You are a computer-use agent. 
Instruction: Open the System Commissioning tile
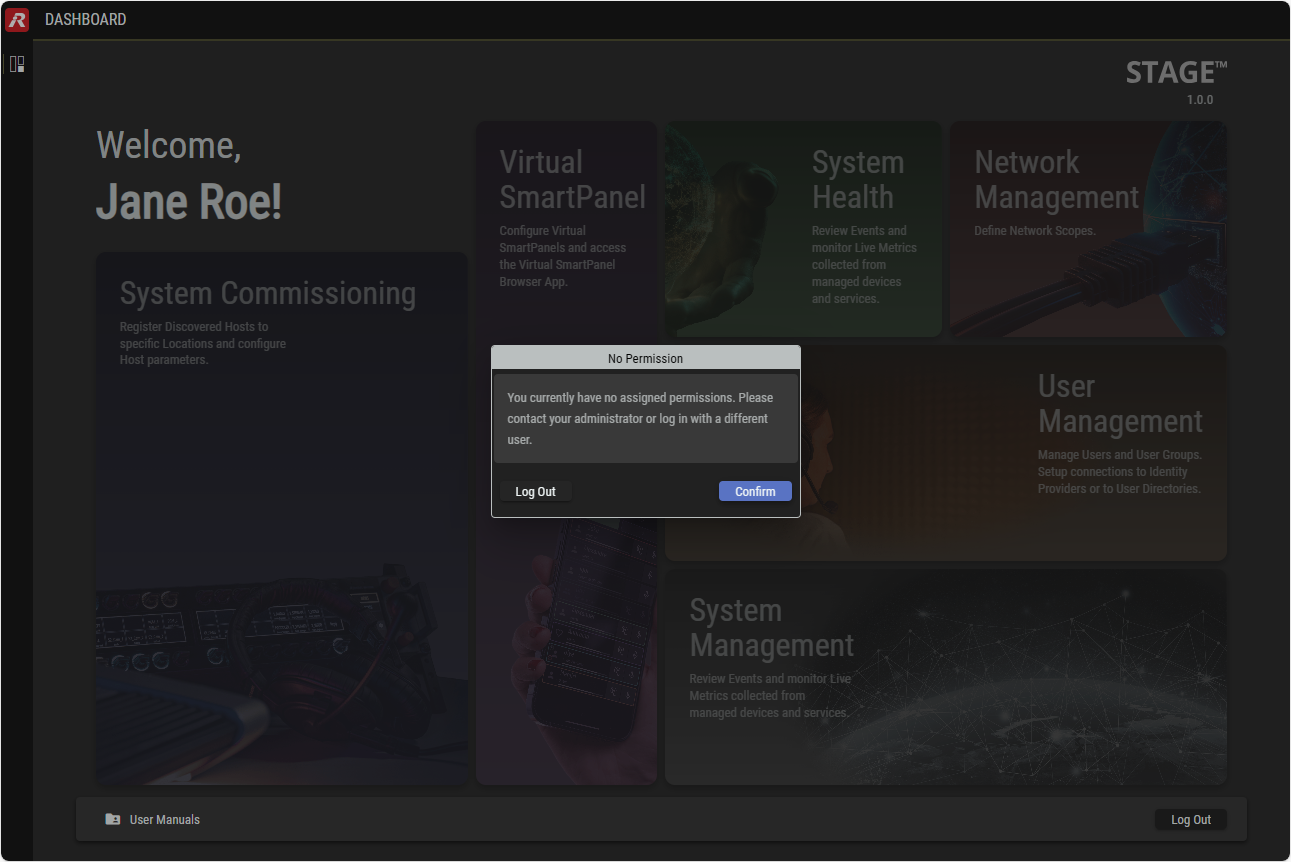click(282, 518)
